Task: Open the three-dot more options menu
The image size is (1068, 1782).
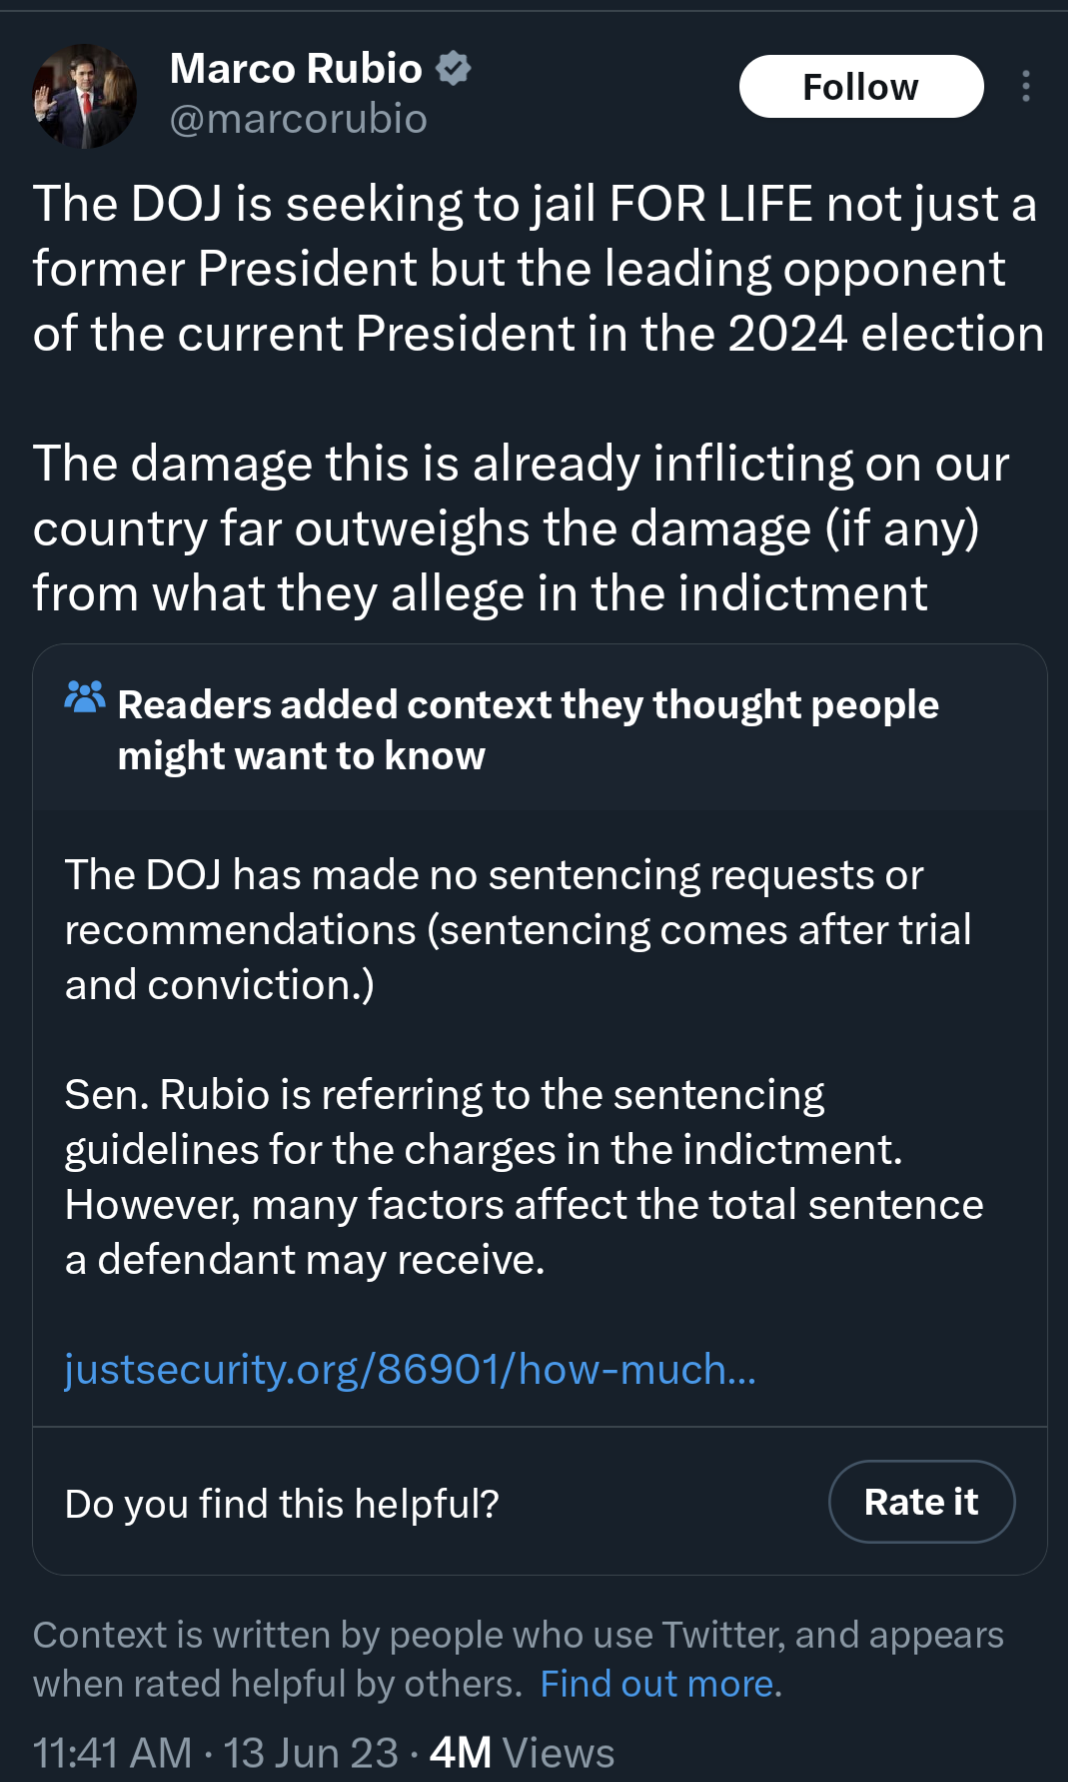Action: click(1026, 86)
